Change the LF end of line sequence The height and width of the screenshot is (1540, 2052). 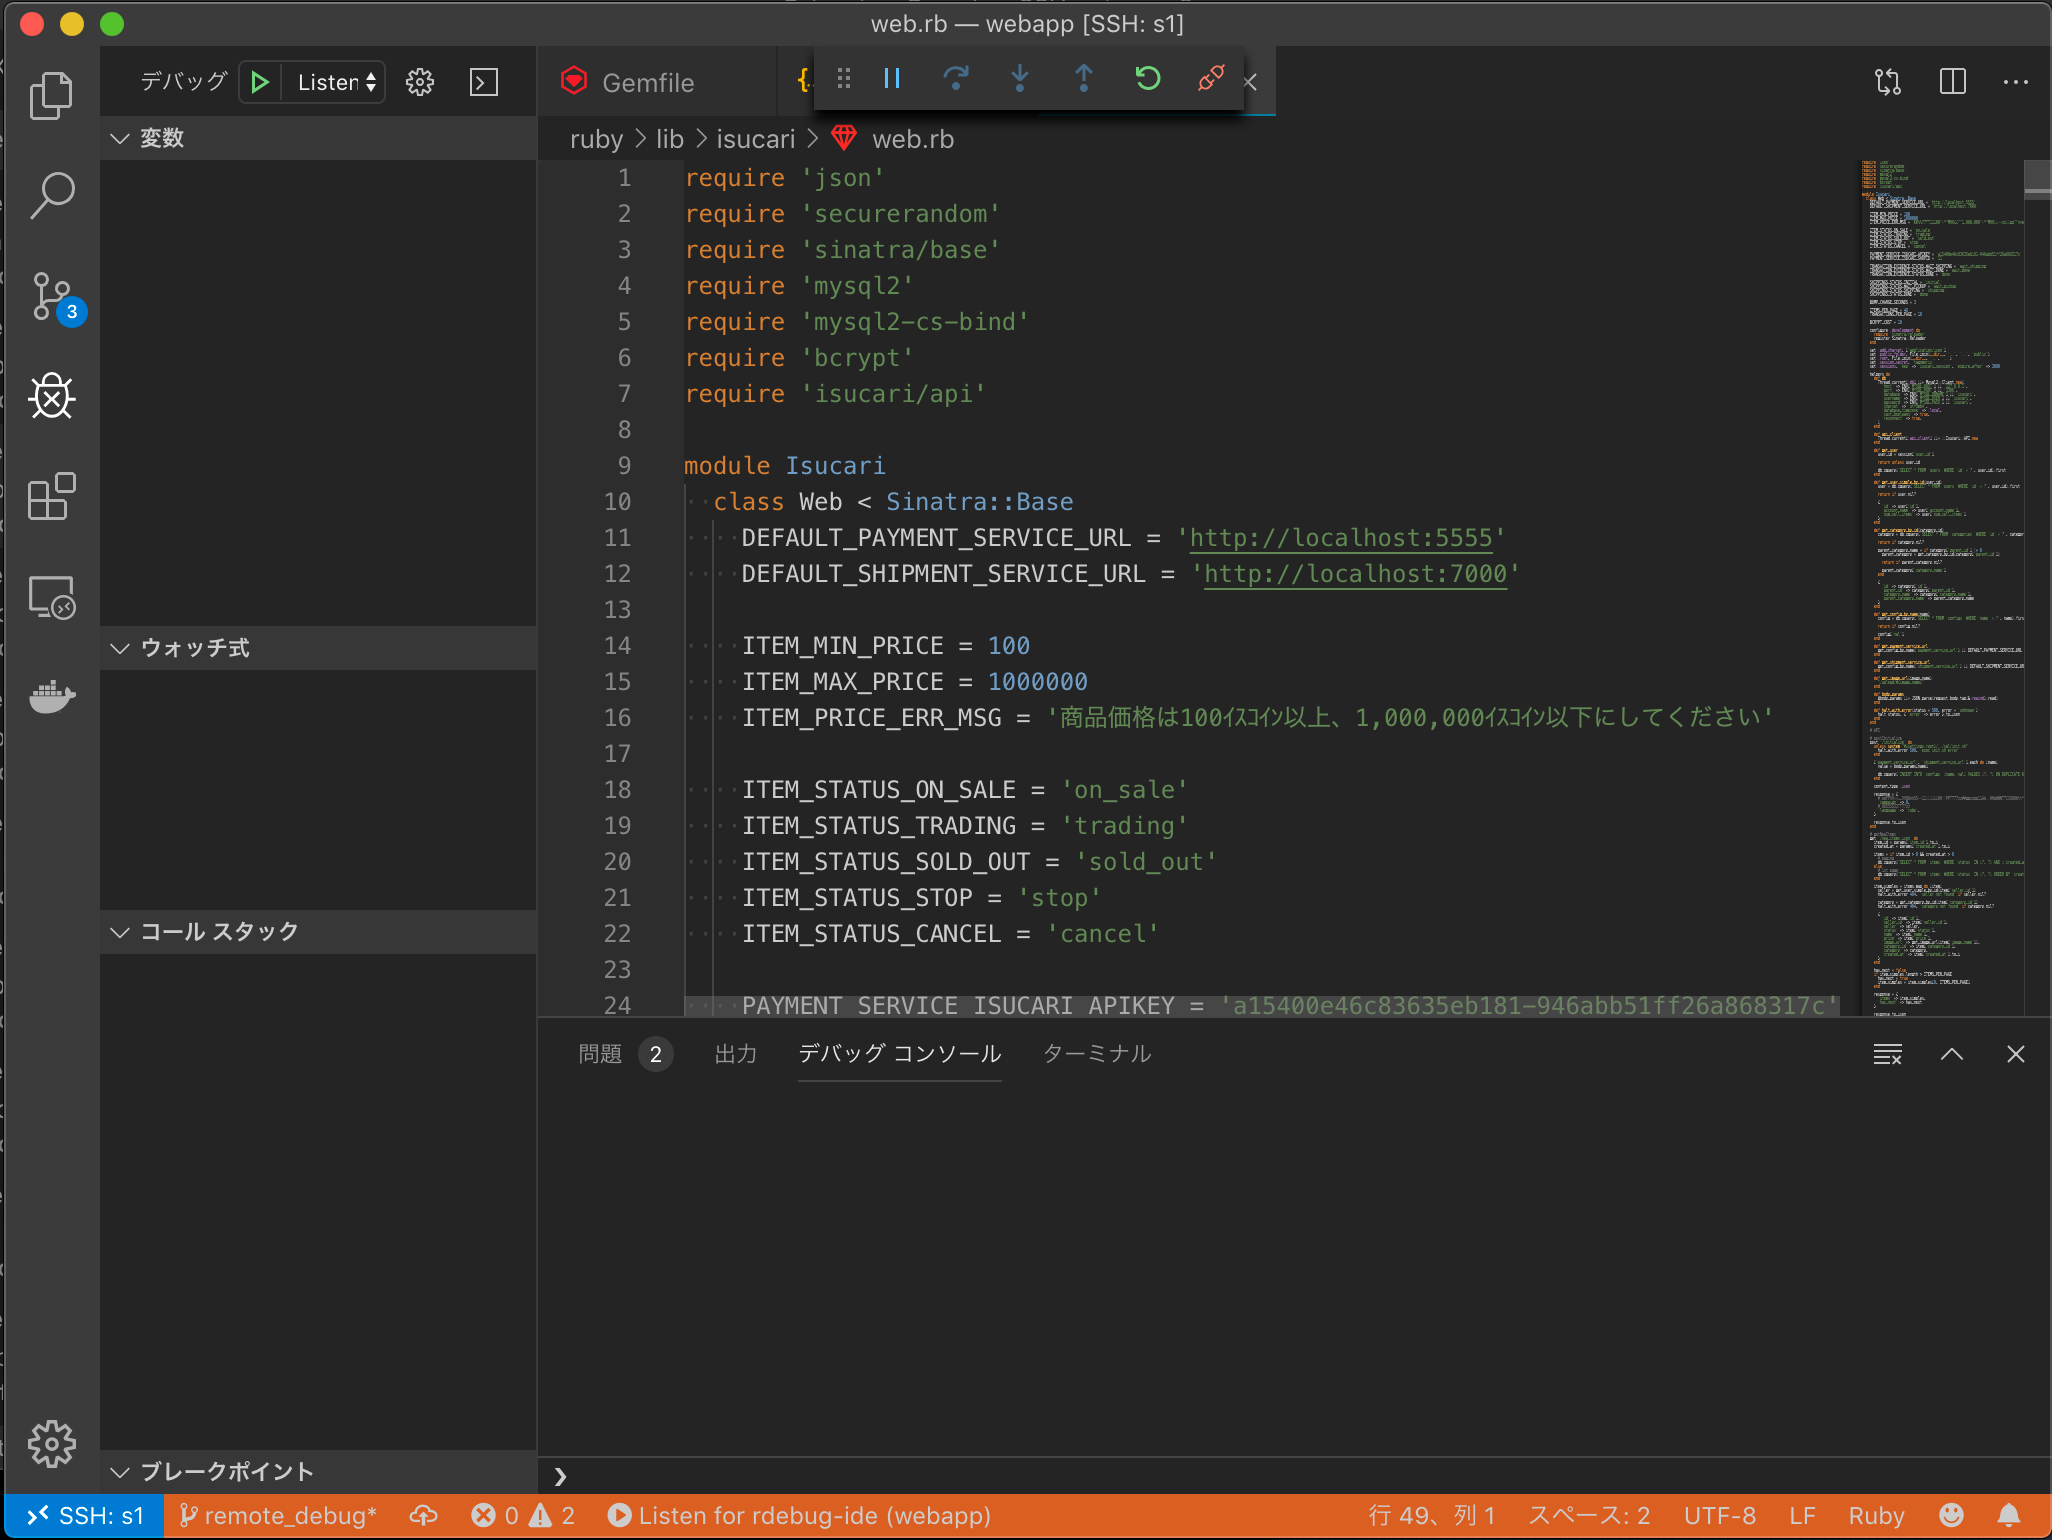point(1802,1516)
